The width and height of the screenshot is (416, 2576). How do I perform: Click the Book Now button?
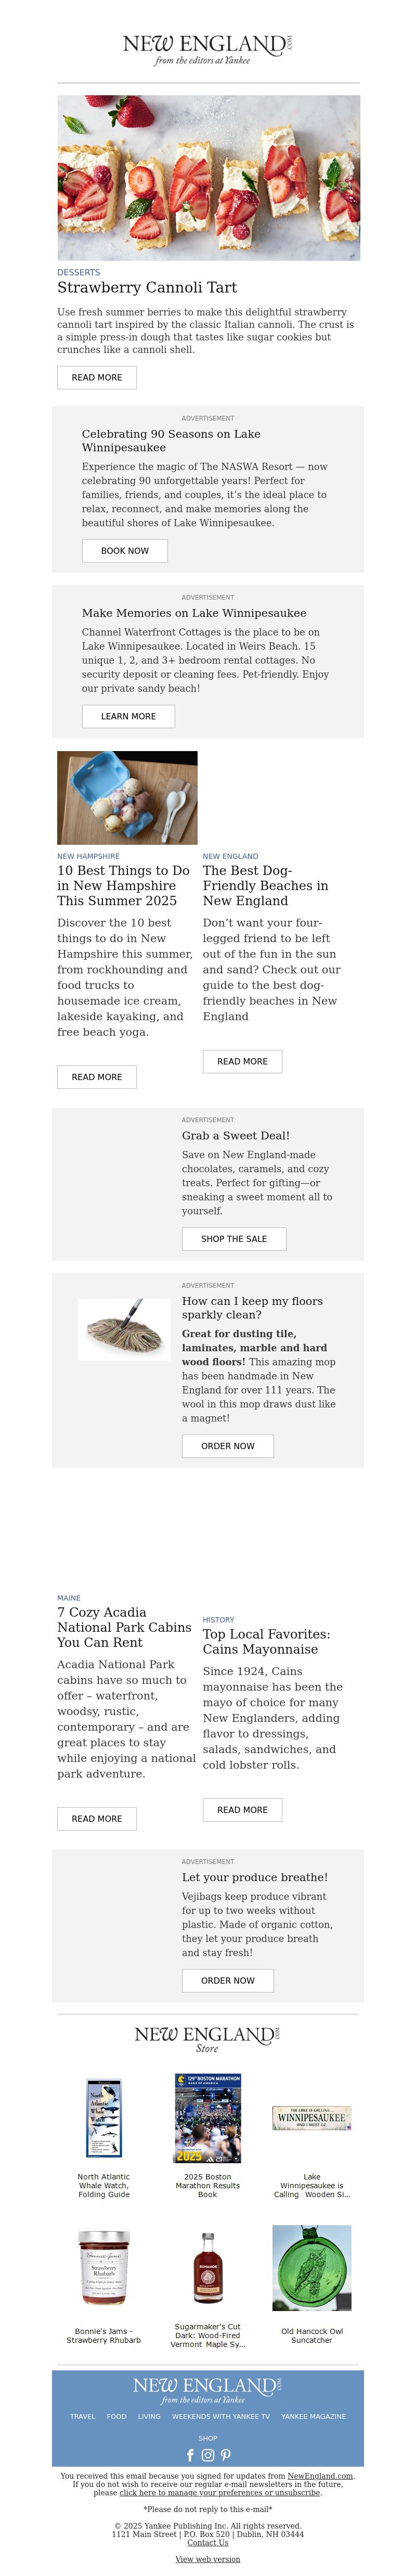click(125, 550)
